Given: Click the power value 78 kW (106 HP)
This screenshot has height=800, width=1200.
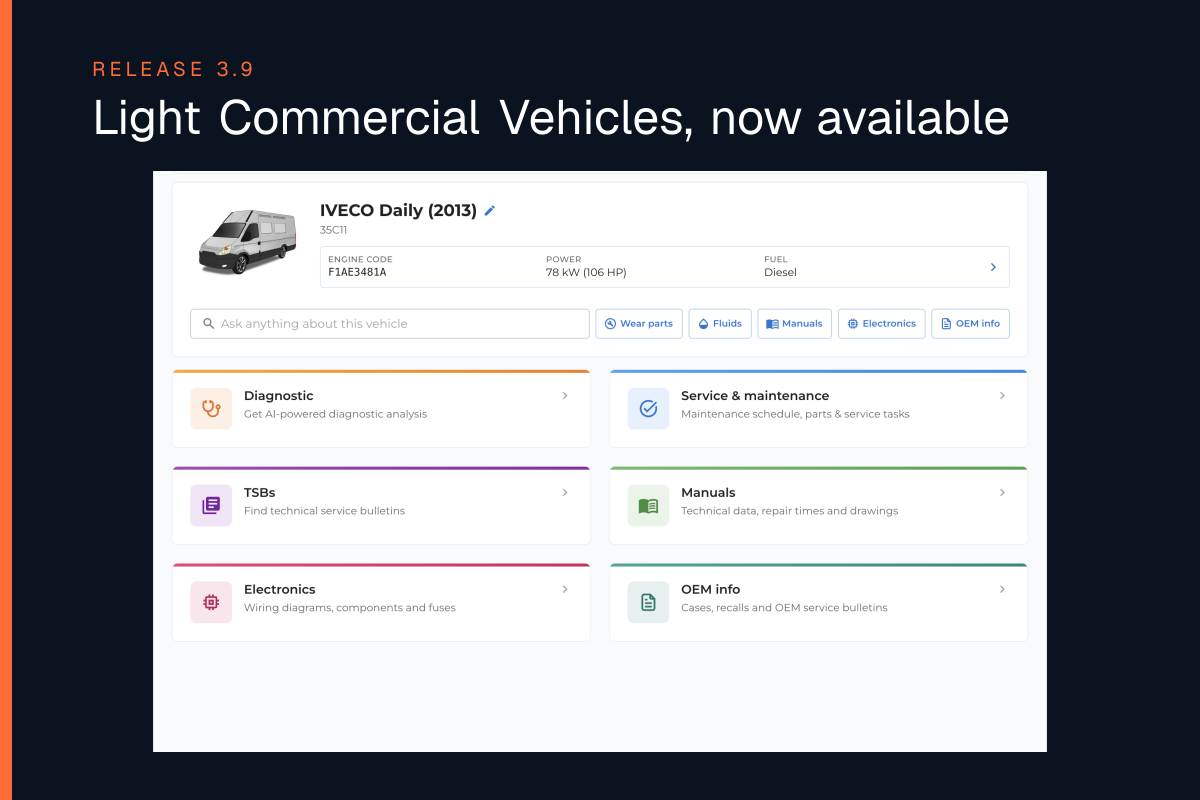Looking at the screenshot, I should (586, 272).
